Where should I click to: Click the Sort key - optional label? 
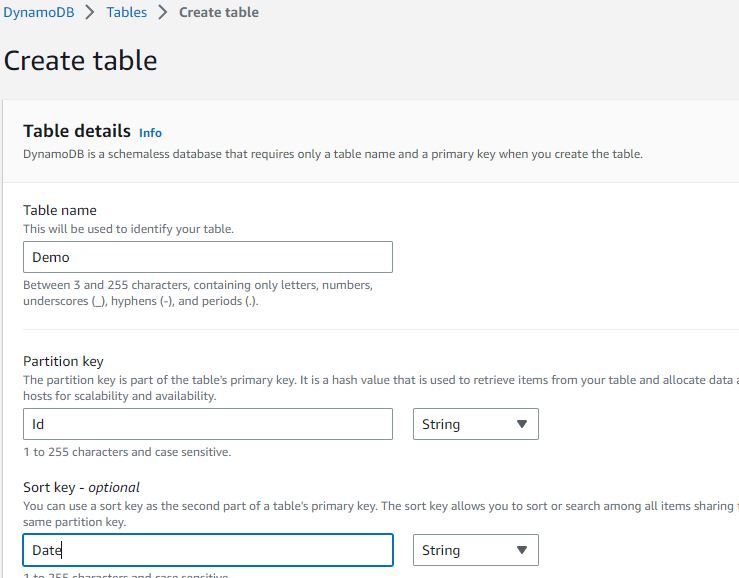pos(82,487)
